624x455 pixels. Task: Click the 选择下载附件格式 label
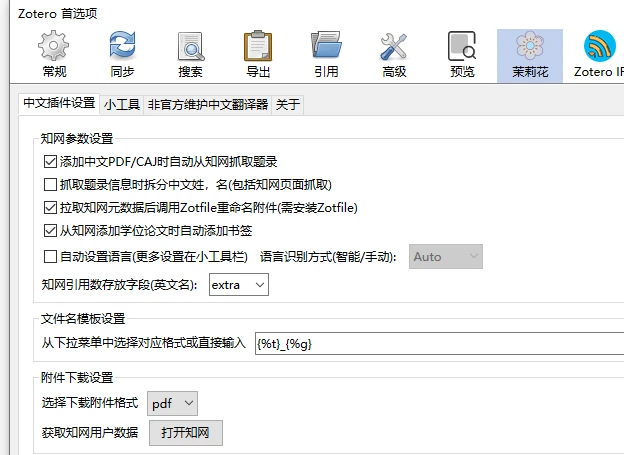[x=90, y=403]
